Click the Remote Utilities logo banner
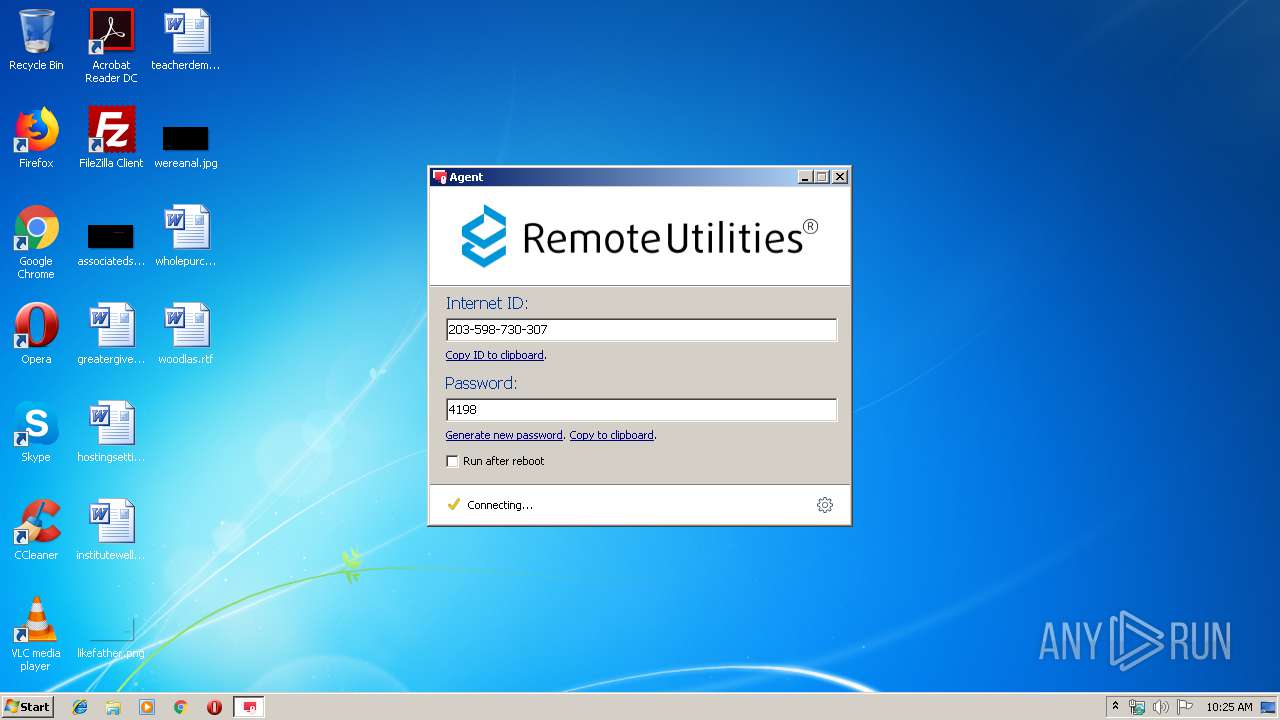 (640, 236)
